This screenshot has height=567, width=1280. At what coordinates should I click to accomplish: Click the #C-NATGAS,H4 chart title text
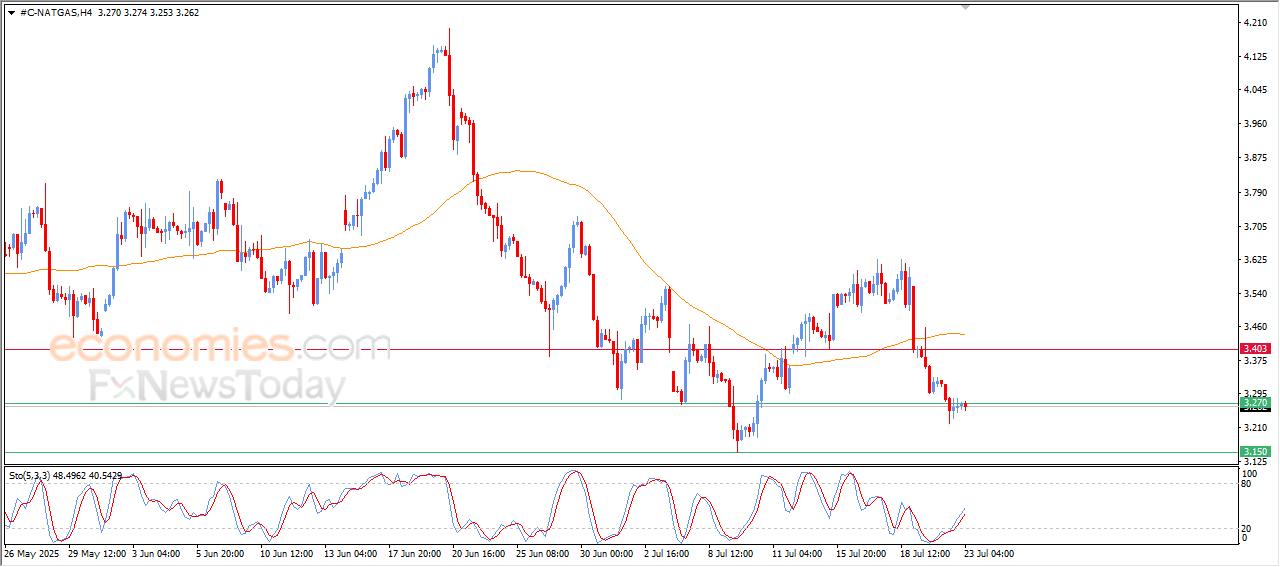coord(56,13)
